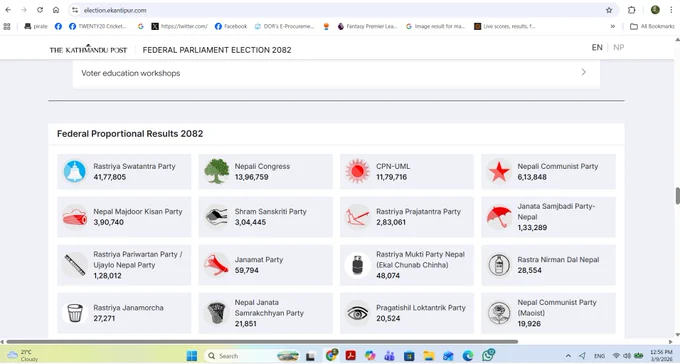Click Janamat Party megaphone icon

(216, 265)
